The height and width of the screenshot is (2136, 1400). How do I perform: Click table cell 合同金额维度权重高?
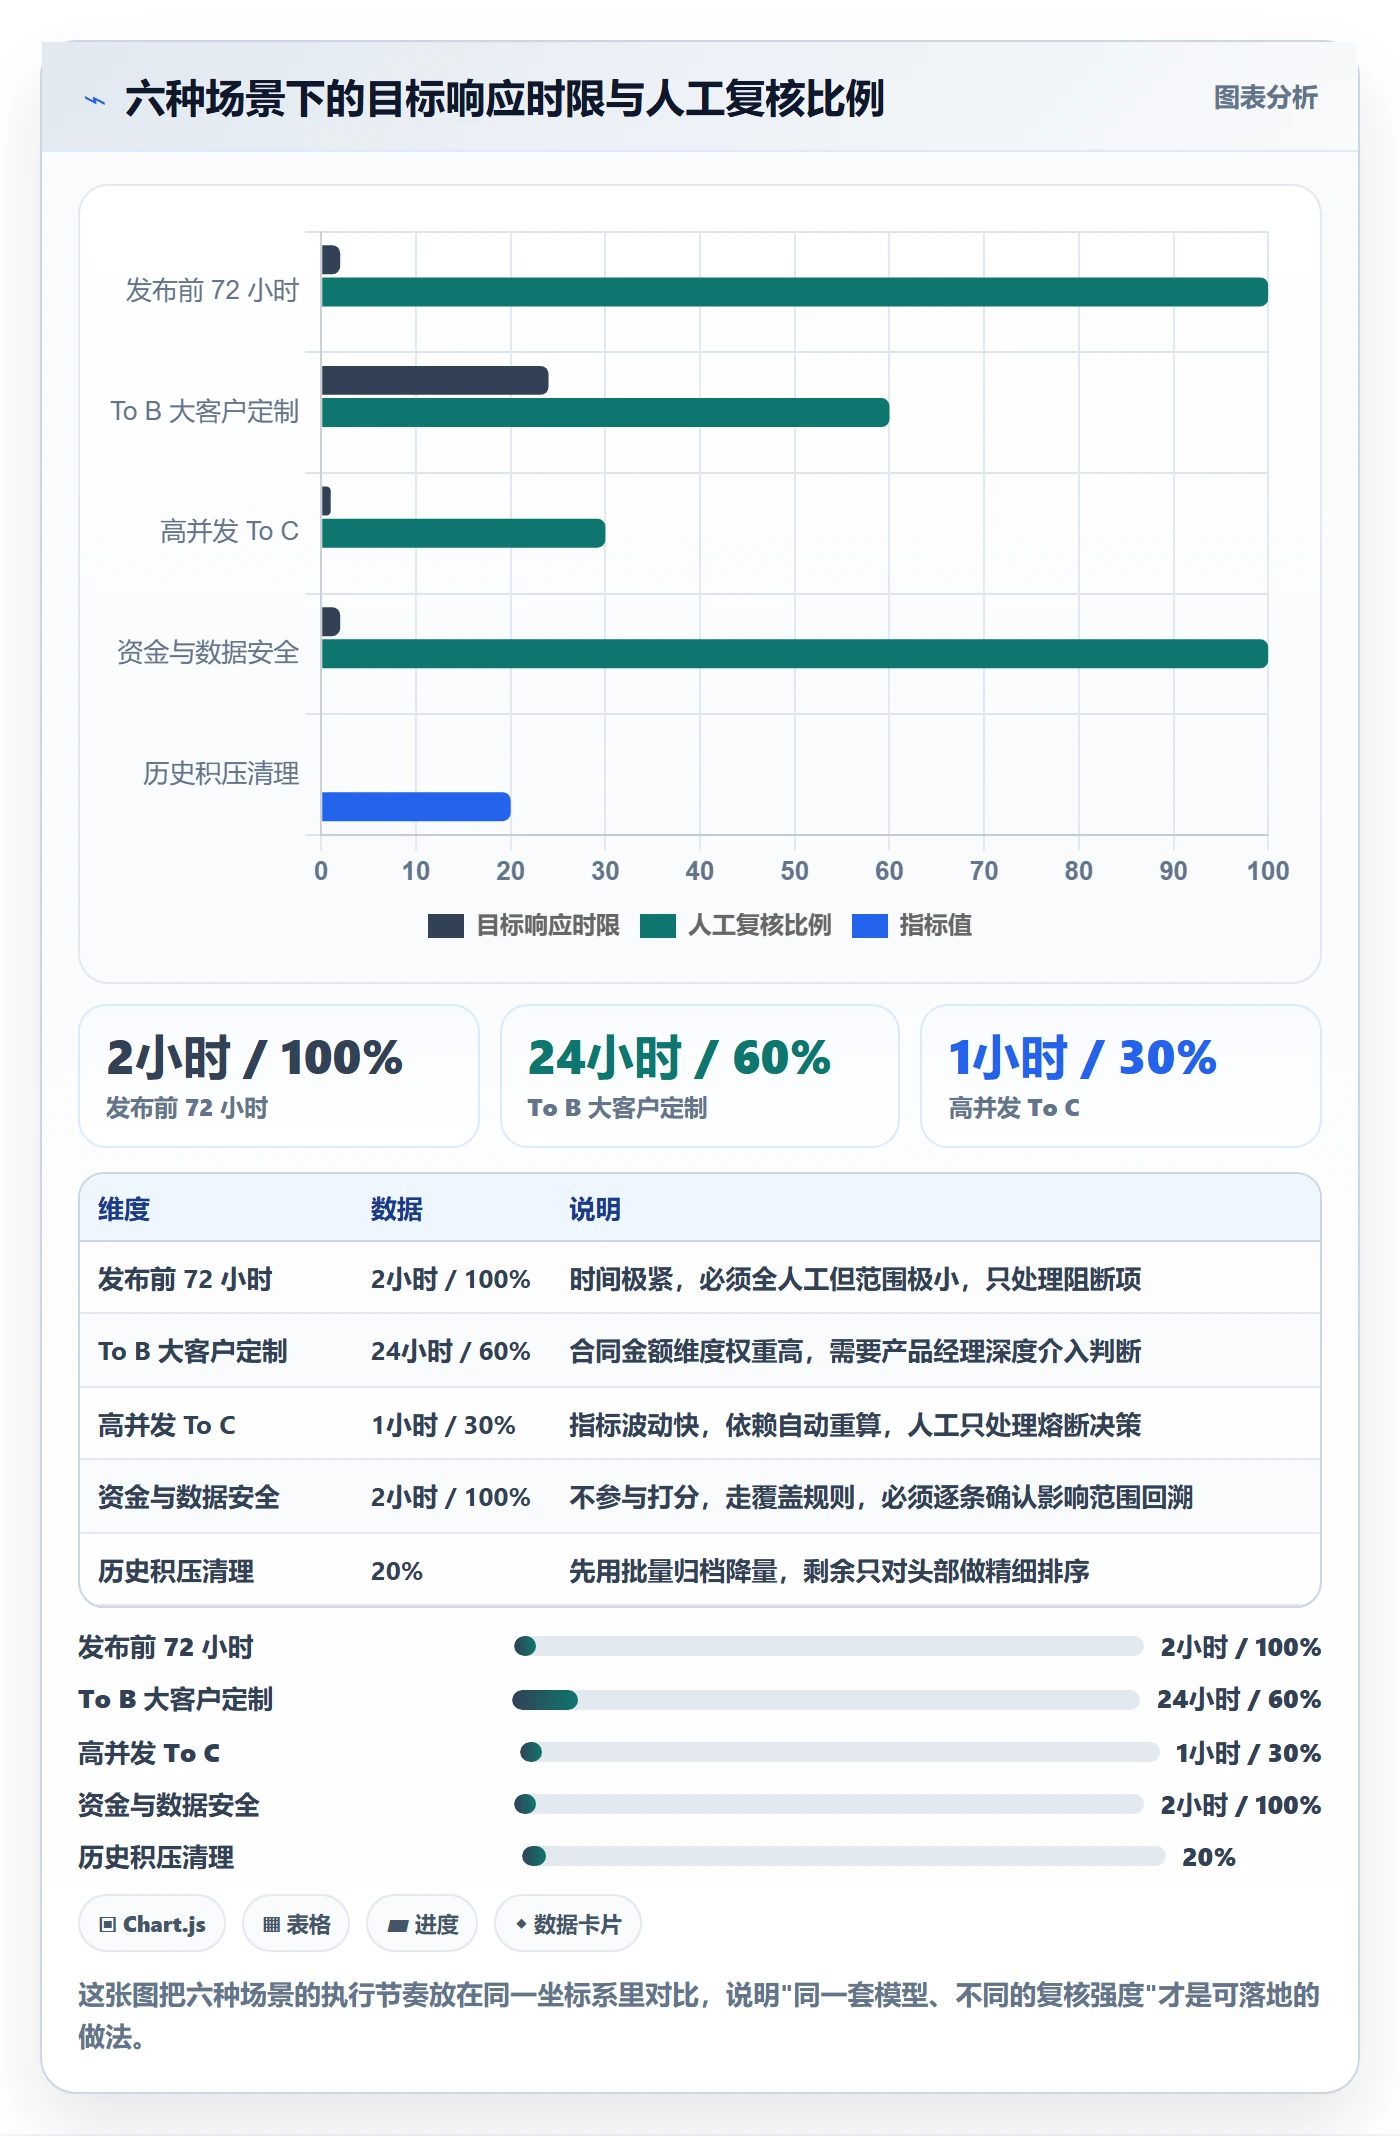coord(855,1351)
